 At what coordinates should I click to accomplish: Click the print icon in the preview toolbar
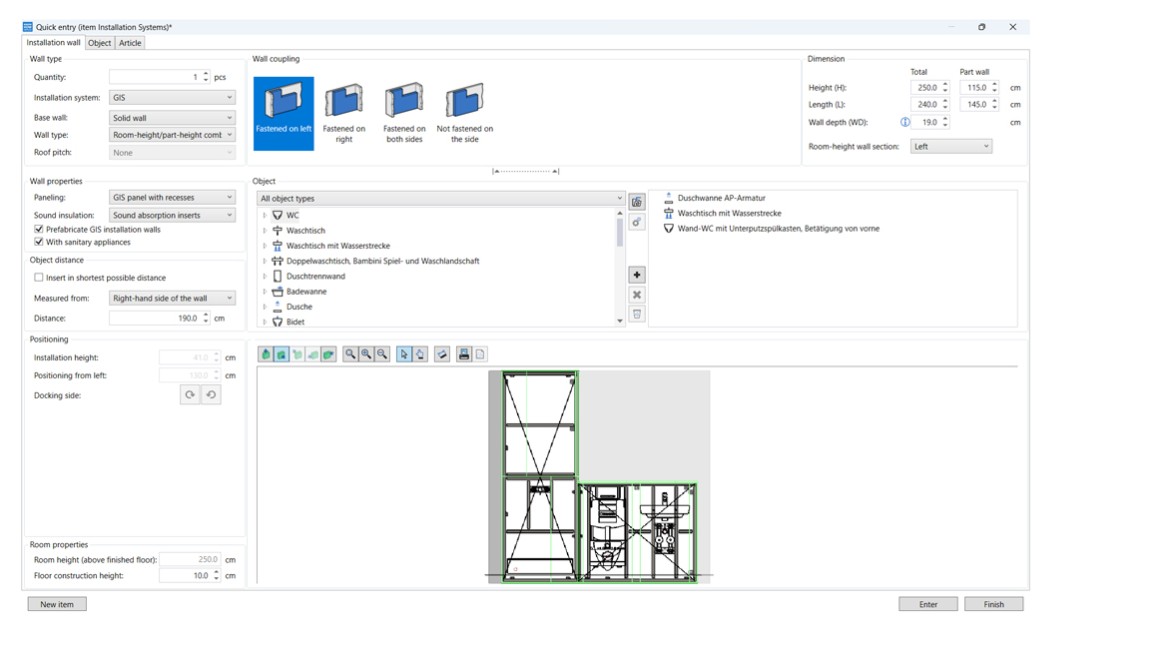(x=464, y=354)
